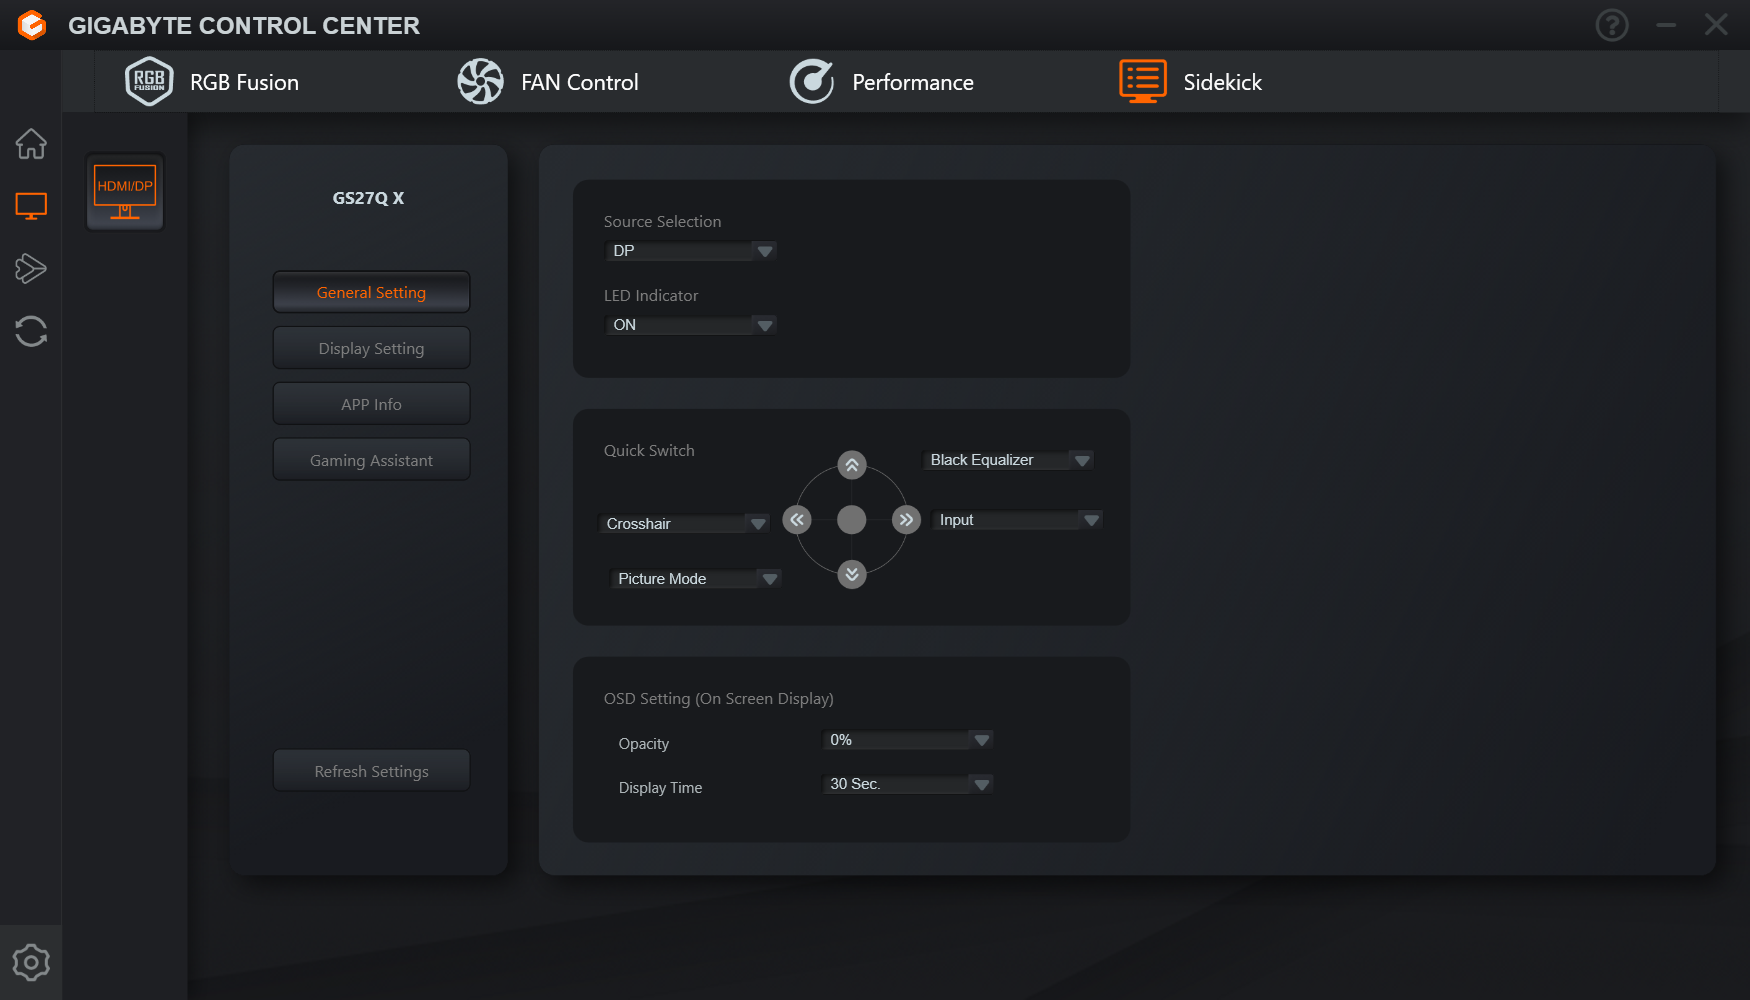Click the Sidekick monitor list icon

[x=1143, y=82]
